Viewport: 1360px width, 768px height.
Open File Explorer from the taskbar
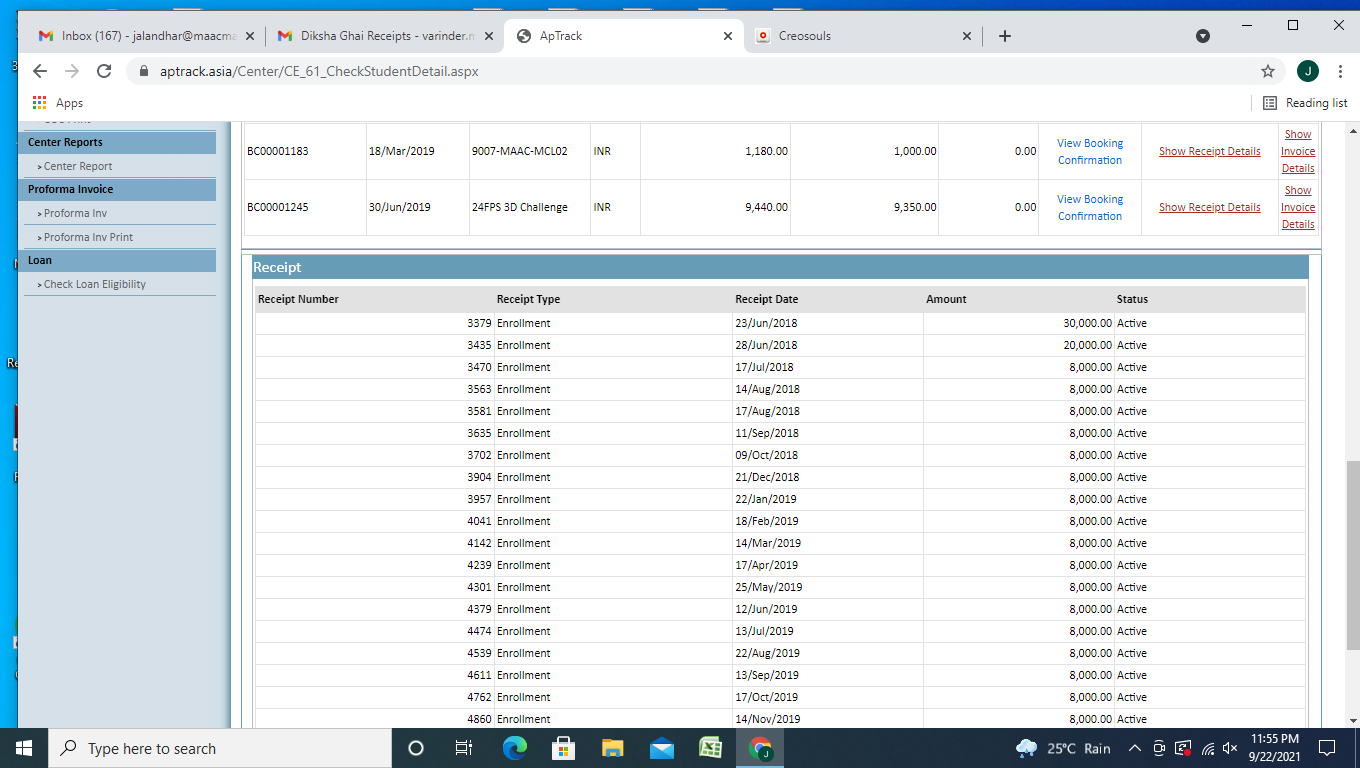pos(612,748)
